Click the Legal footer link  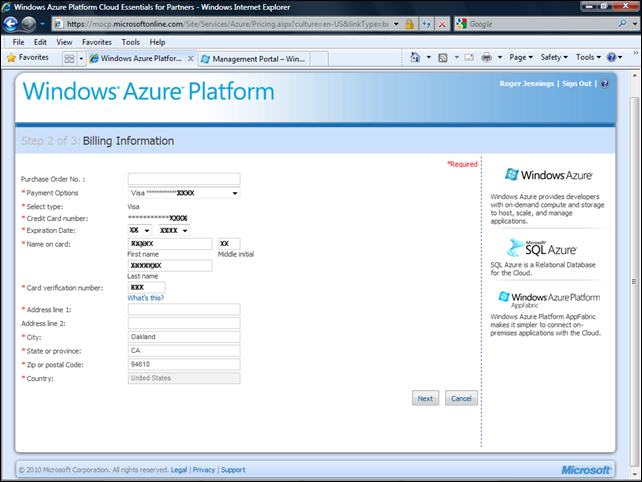pos(179,470)
